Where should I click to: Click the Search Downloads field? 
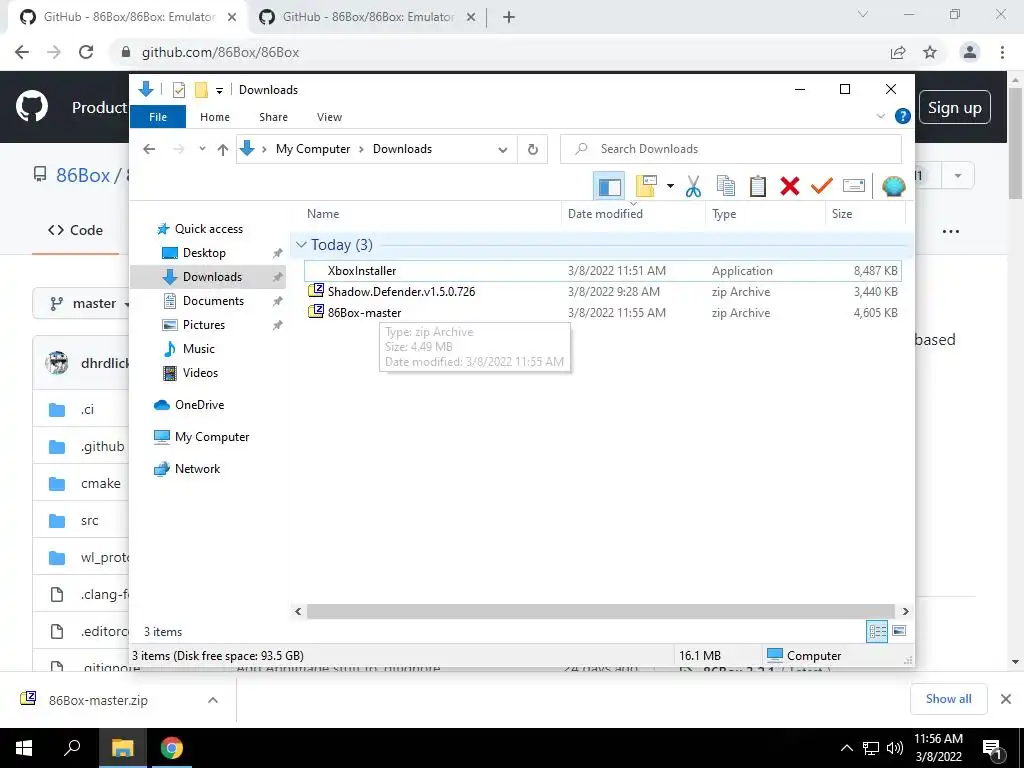731,149
